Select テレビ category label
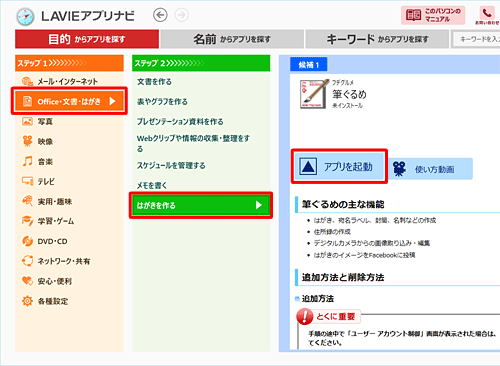This screenshot has width=500, height=366. 46,181
